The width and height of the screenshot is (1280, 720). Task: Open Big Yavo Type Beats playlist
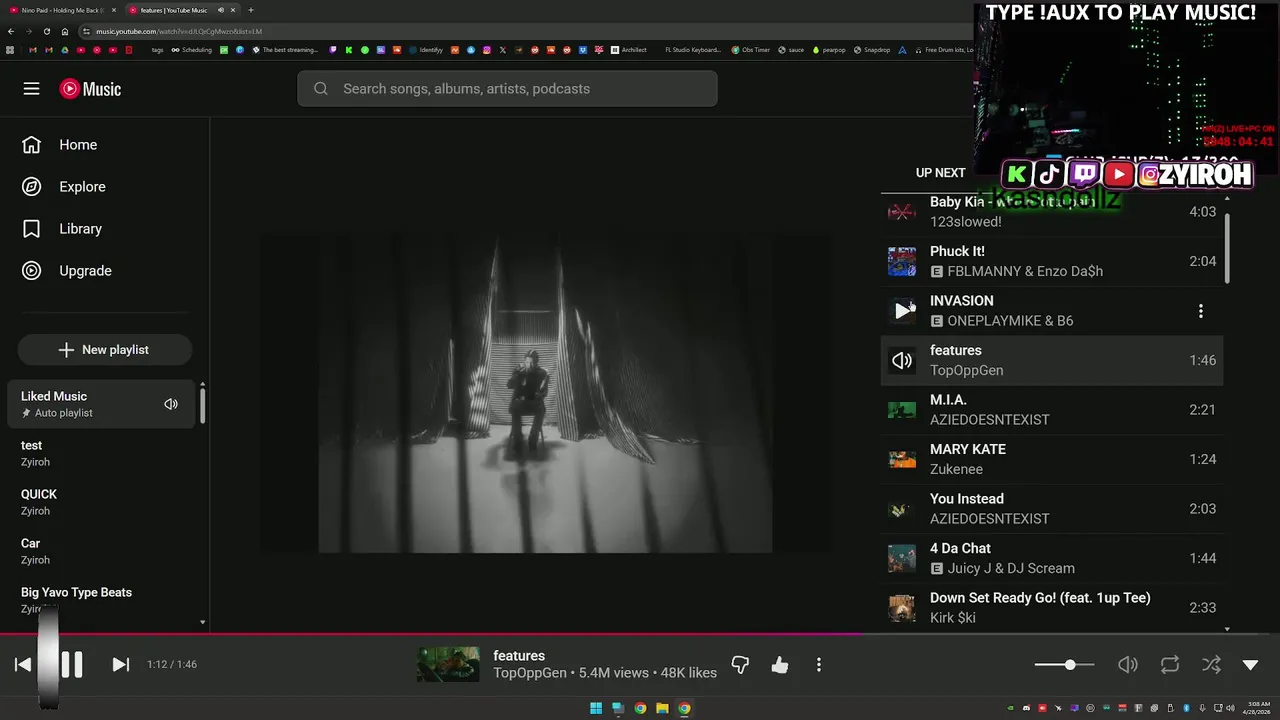[x=100, y=599]
